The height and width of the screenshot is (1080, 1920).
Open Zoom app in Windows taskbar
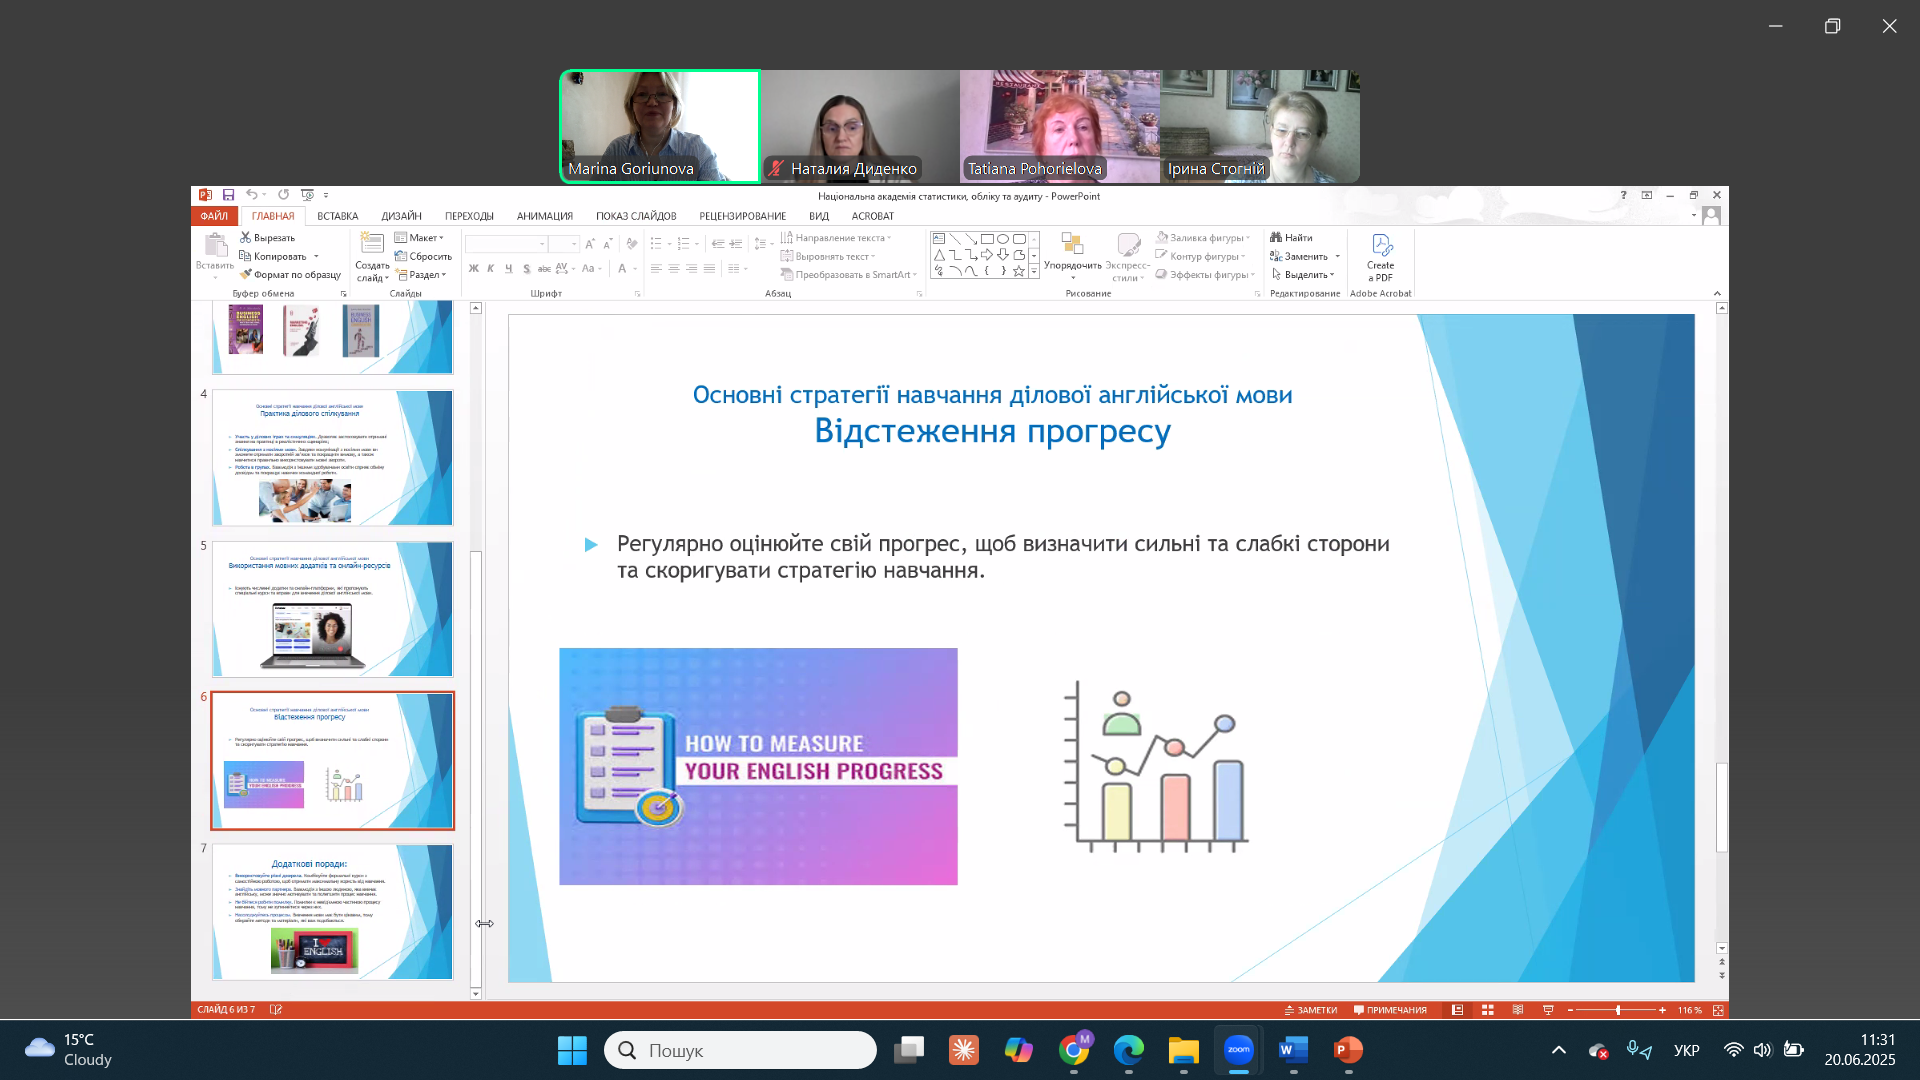[x=1238, y=1050]
